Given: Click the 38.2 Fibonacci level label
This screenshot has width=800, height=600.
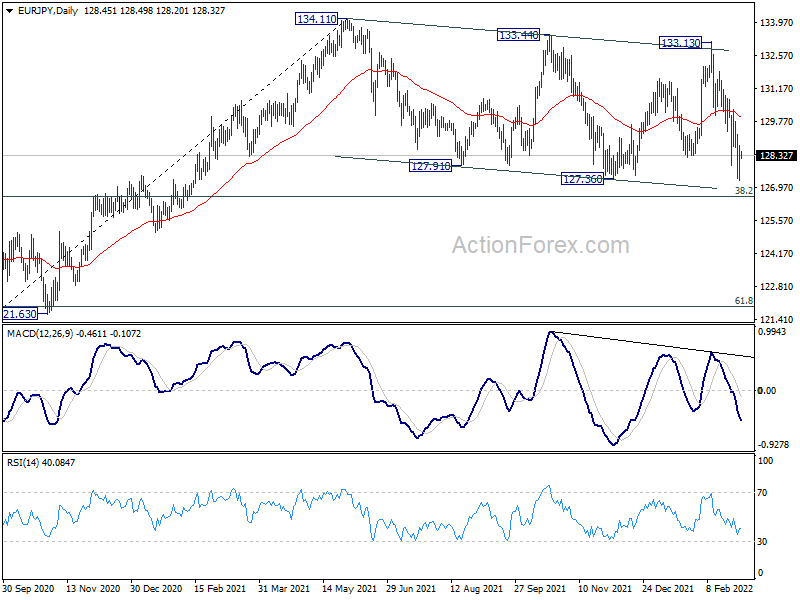Looking at the screenshot, I should [x=743, y=190].
